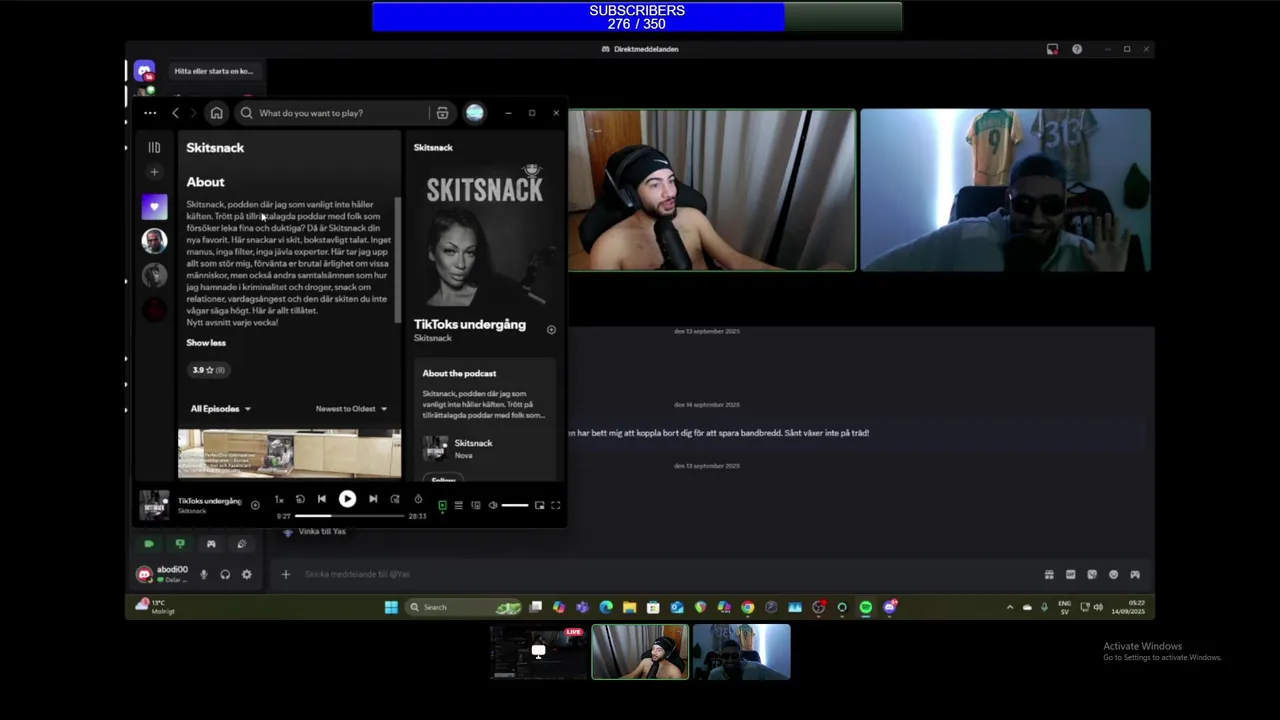Deafen Discord headphones
This screenshot has width=1280, height=720.
tap(225, 574)
